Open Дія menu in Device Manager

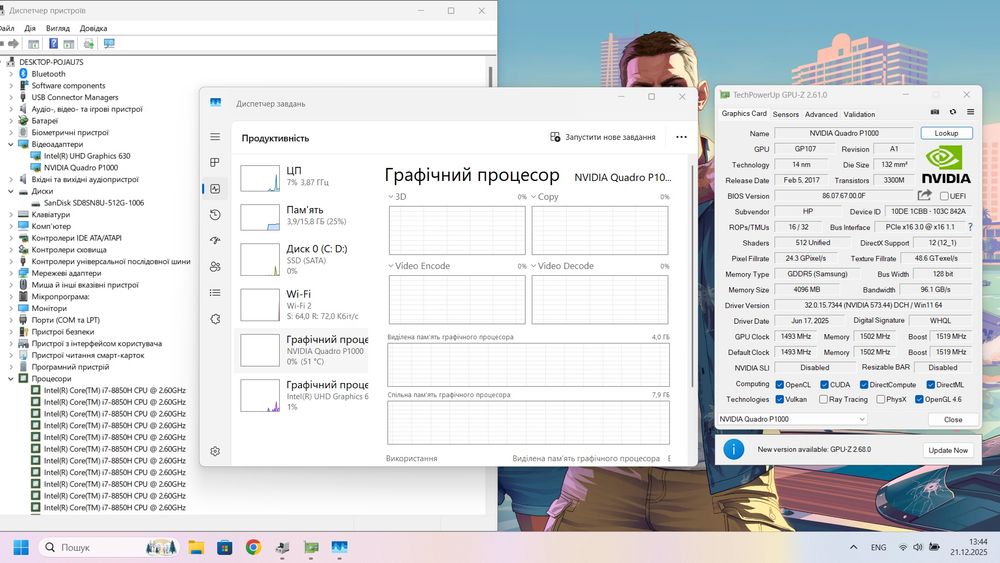click(30, 28)
